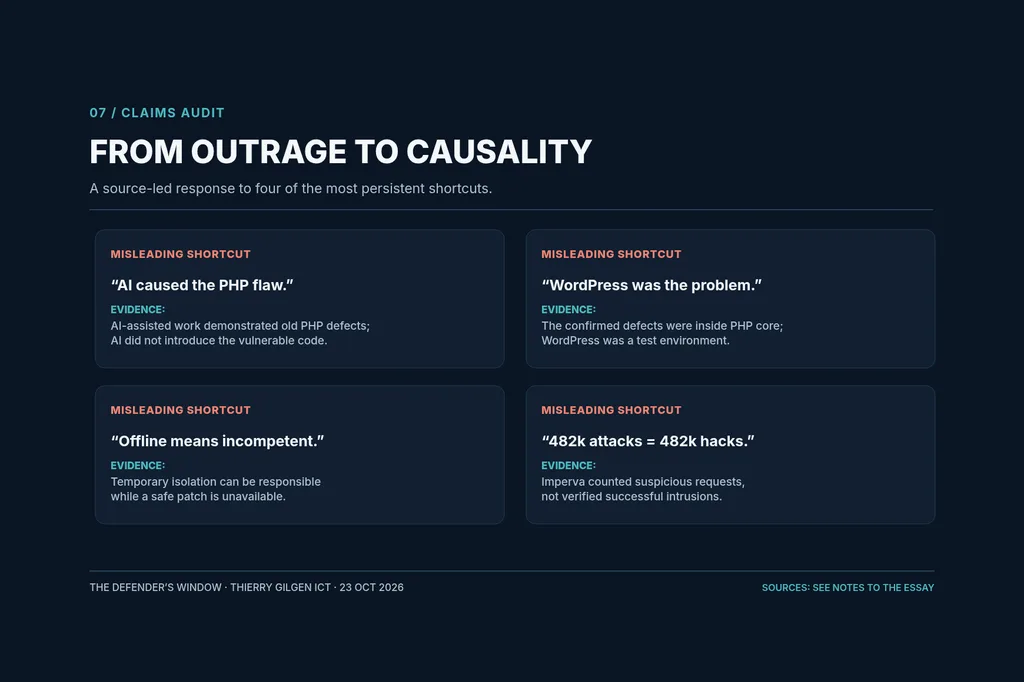Click the quote "482k attacks = 482k hacks."
Viewport: 1024px width, 682px height.
click(x=647, y=441)
